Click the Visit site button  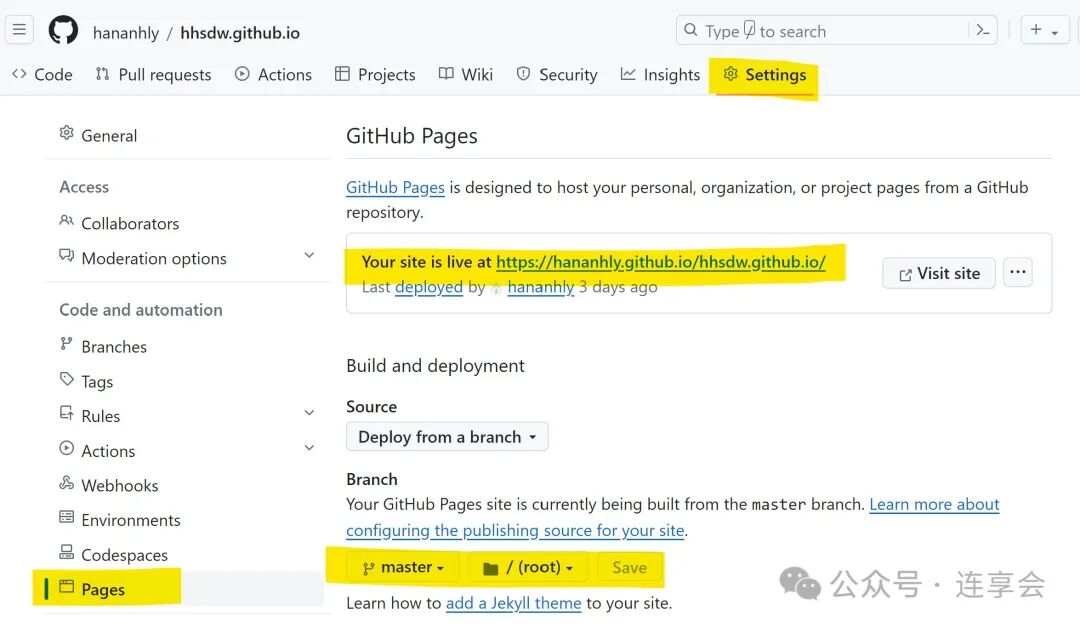click(939, 273)
